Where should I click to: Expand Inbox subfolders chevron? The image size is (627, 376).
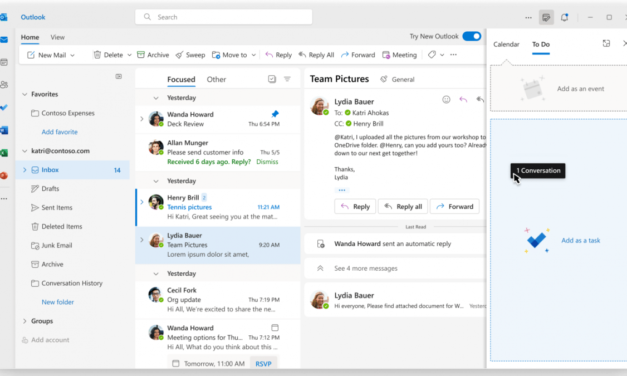pos(24,170)
